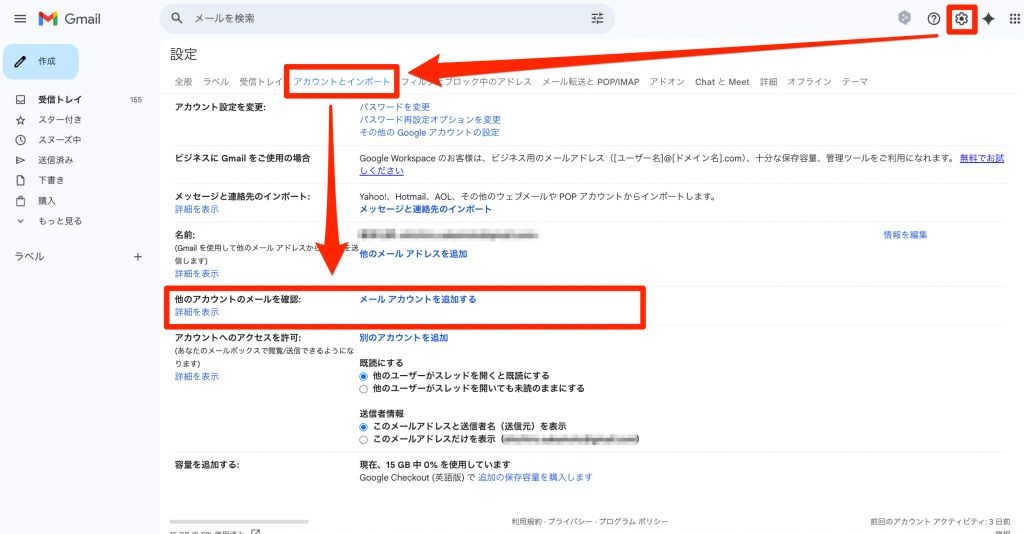1024x534 pixels.
Task: Click the Gemini sparkle icon
Action: click(988, 19)
